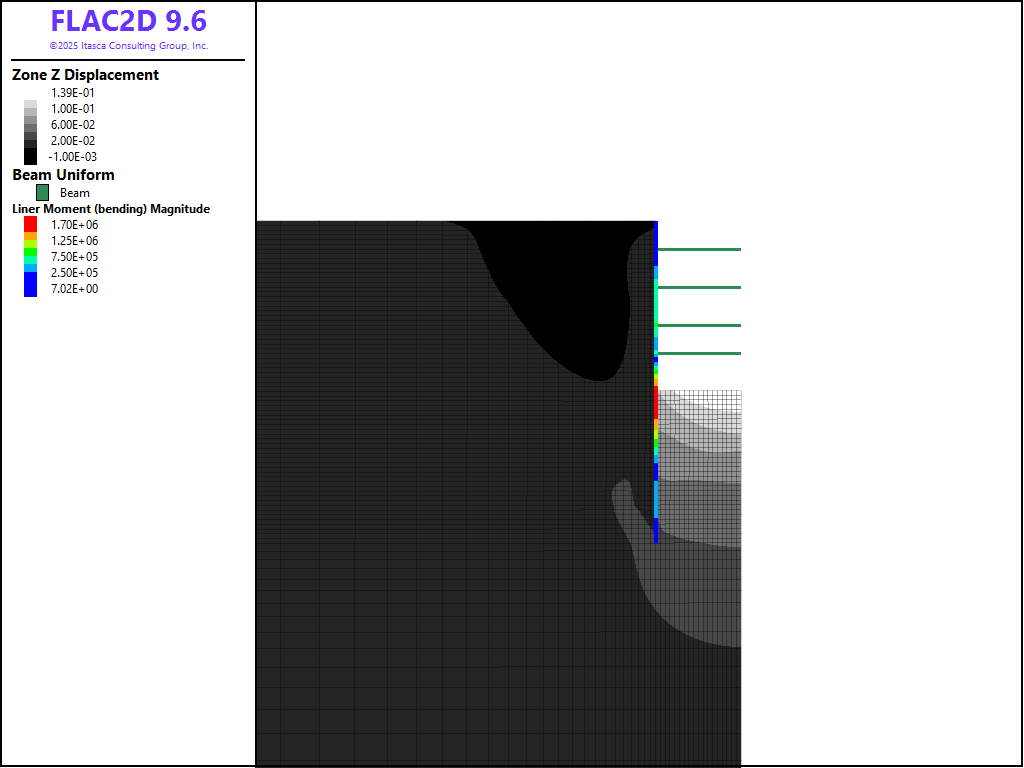Click the black Zone Z Displacement swatch
Image resolution: width=1024 pixels, height=768 pixels.
click(x=30, y=156)
